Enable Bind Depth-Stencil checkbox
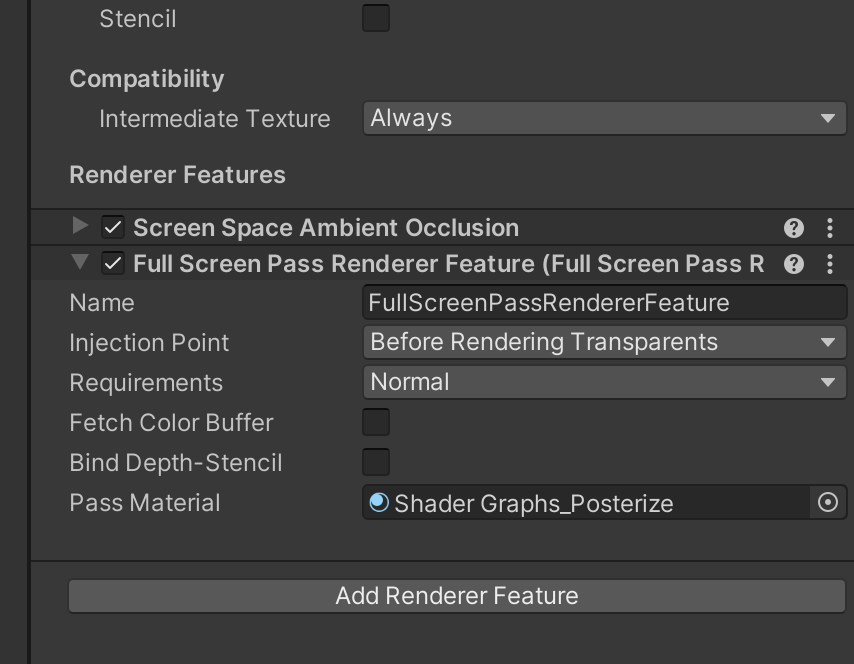Viewport: 854px width, 664px height. [376, 462]
